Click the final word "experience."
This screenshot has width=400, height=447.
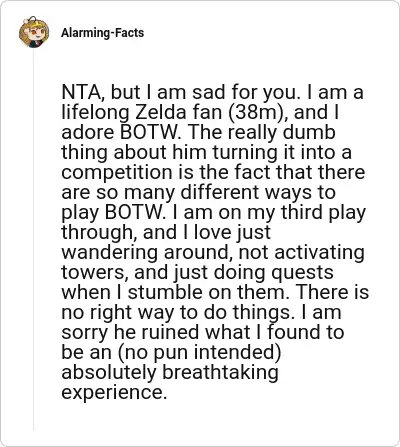114,392
